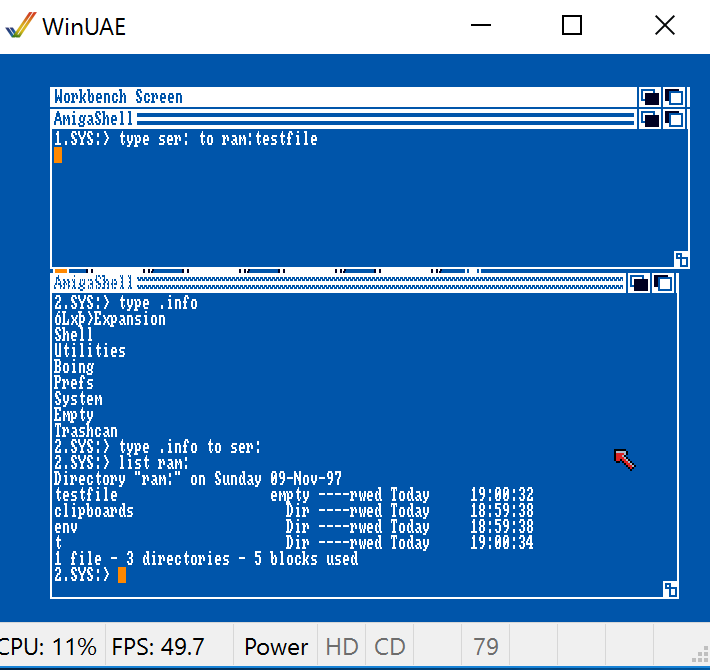The image size is (710, 670).
Task: Click the Workbench Screen depth gadget, dark square
Action: 649,97
